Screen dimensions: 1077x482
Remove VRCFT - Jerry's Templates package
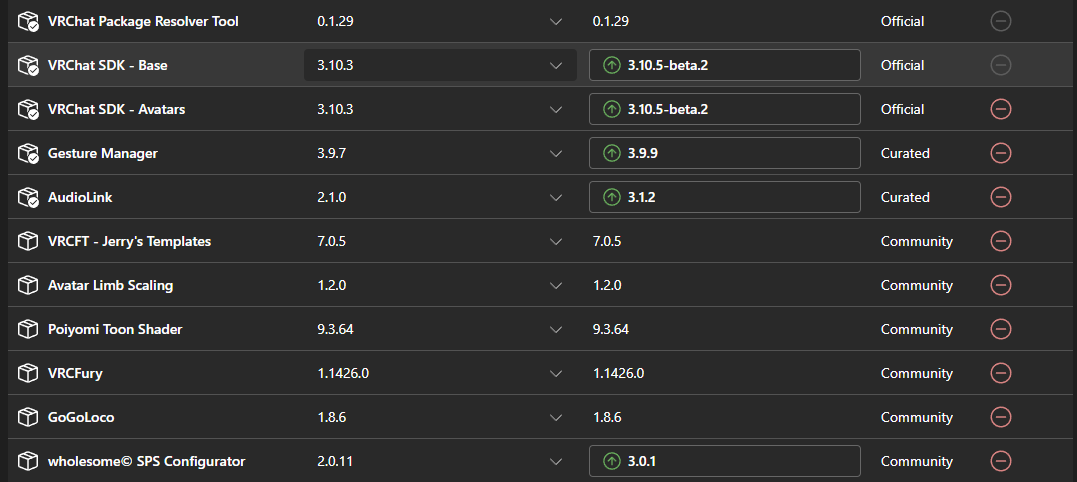pos(1001,241)
